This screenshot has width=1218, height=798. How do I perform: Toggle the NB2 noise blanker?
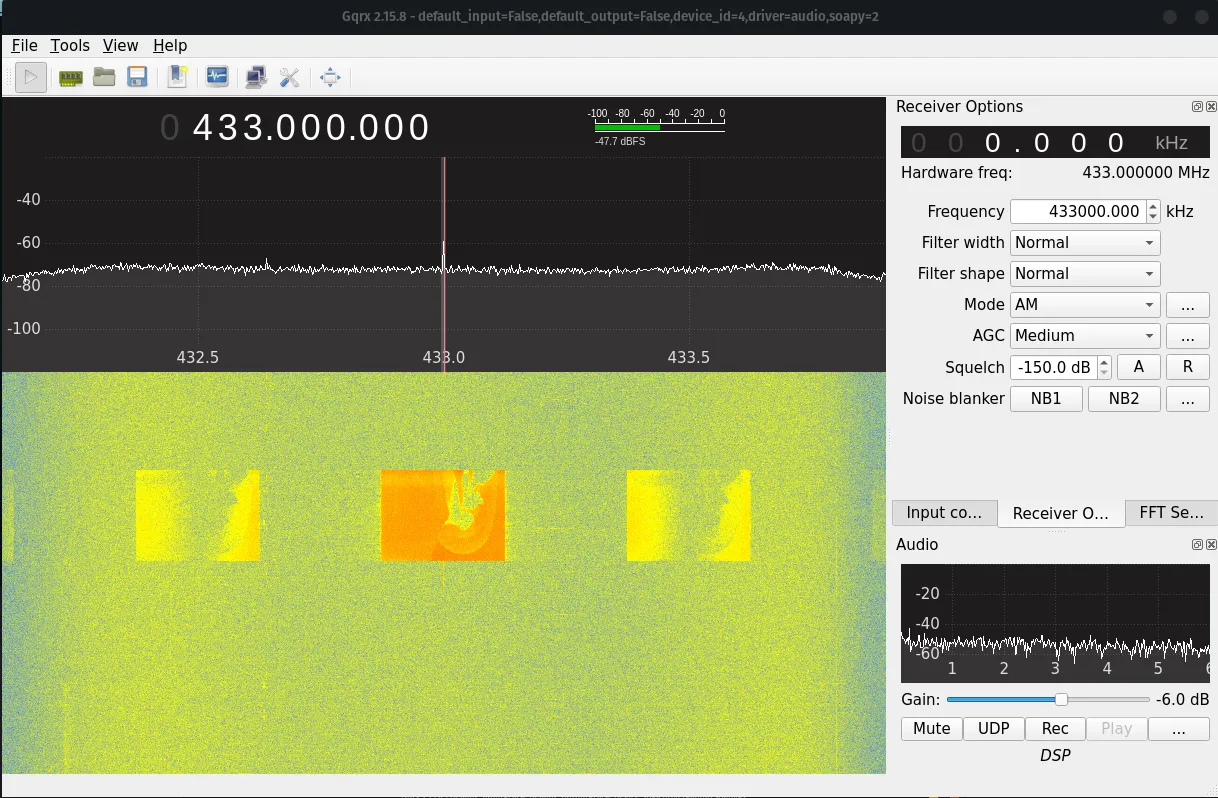coord(1124,399)
